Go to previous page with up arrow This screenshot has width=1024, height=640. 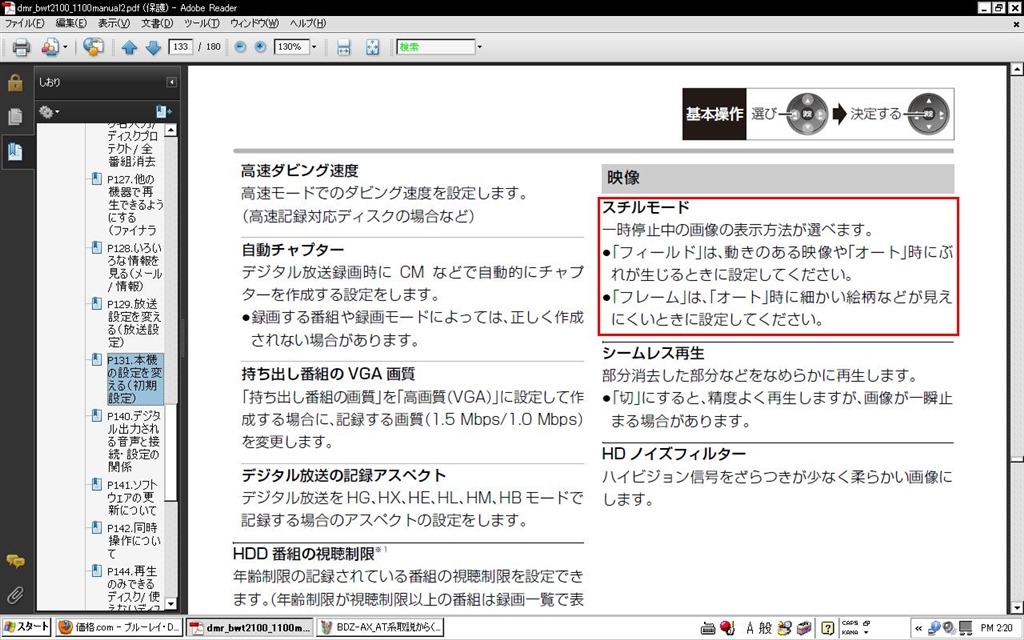129,47
